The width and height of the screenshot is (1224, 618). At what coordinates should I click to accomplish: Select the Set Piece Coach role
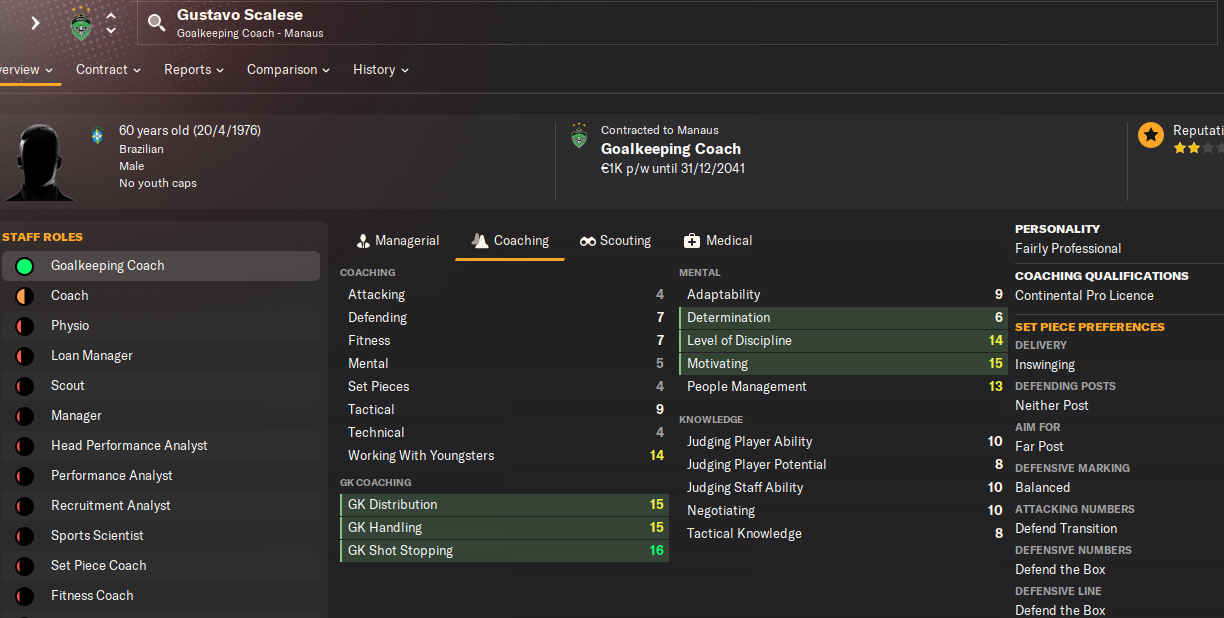pyautogui.click(x=98, y=566)
